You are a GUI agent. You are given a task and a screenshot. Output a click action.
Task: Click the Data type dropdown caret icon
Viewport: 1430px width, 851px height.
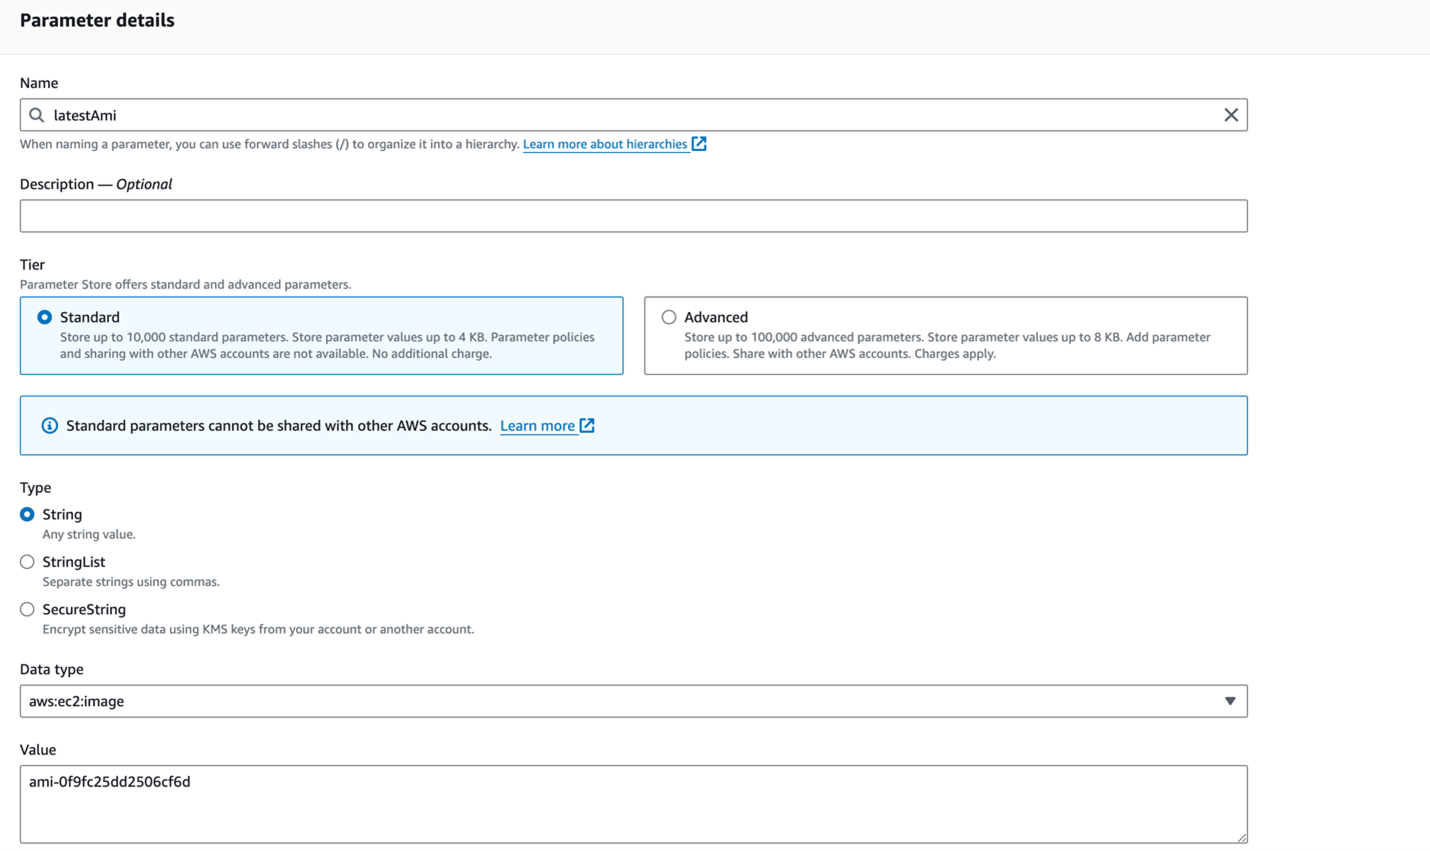[1232, 700]
